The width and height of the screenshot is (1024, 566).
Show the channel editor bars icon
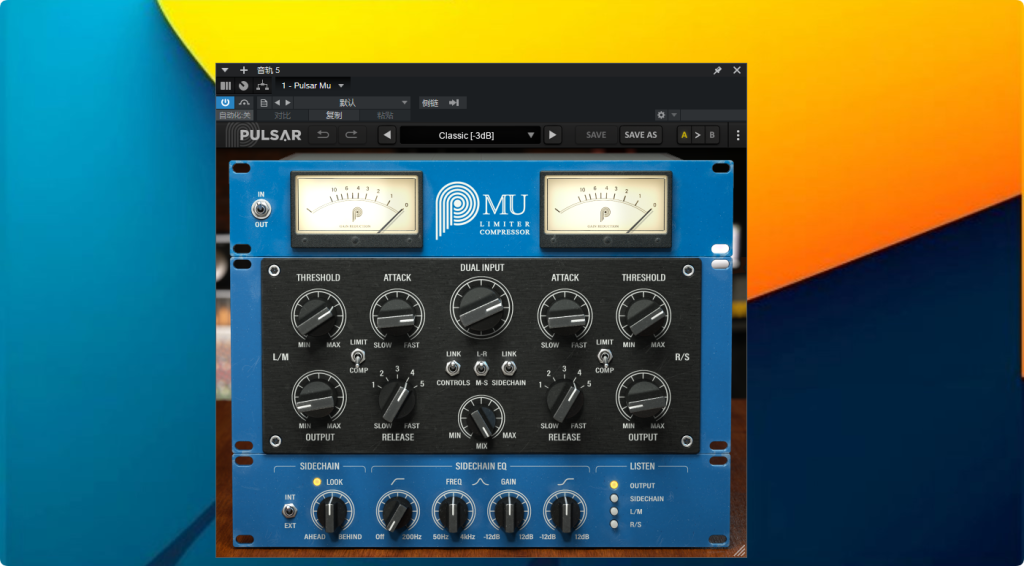click(226, 86)
